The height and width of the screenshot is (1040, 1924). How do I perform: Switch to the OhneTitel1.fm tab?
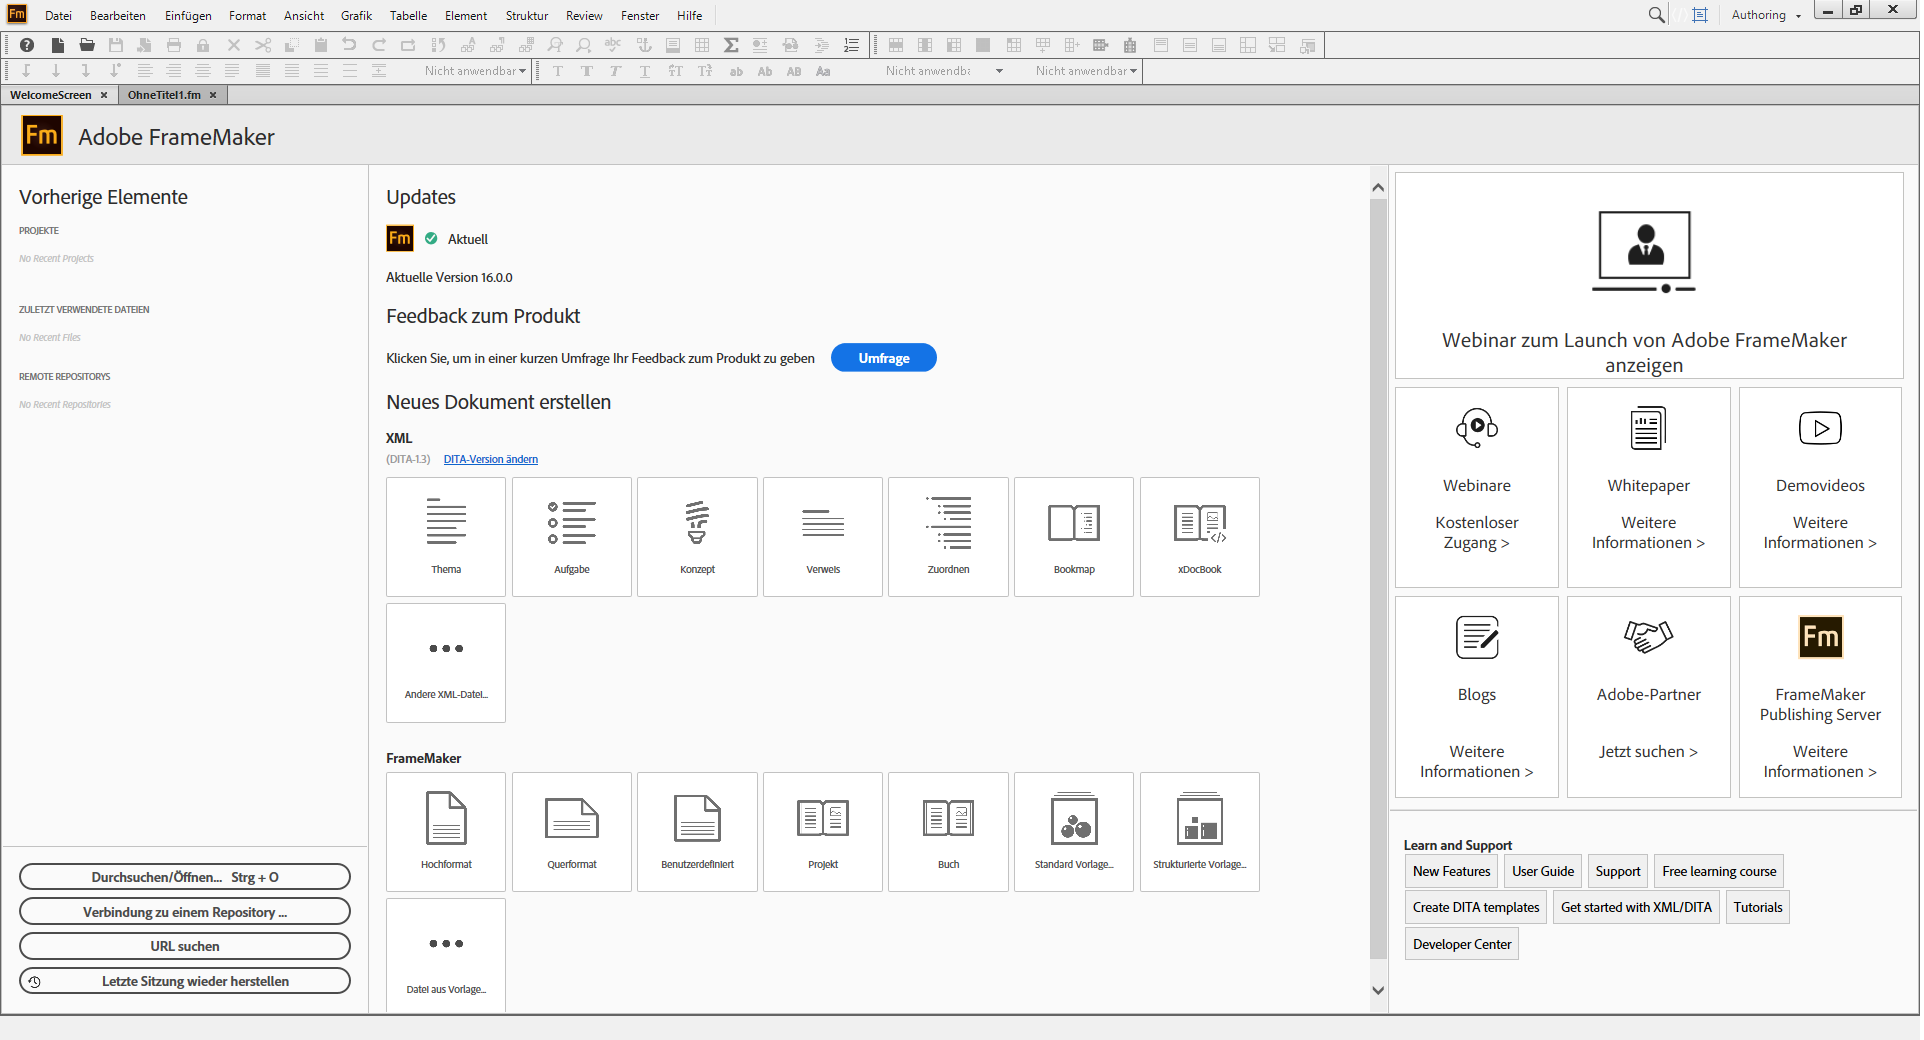pos(164,95)
